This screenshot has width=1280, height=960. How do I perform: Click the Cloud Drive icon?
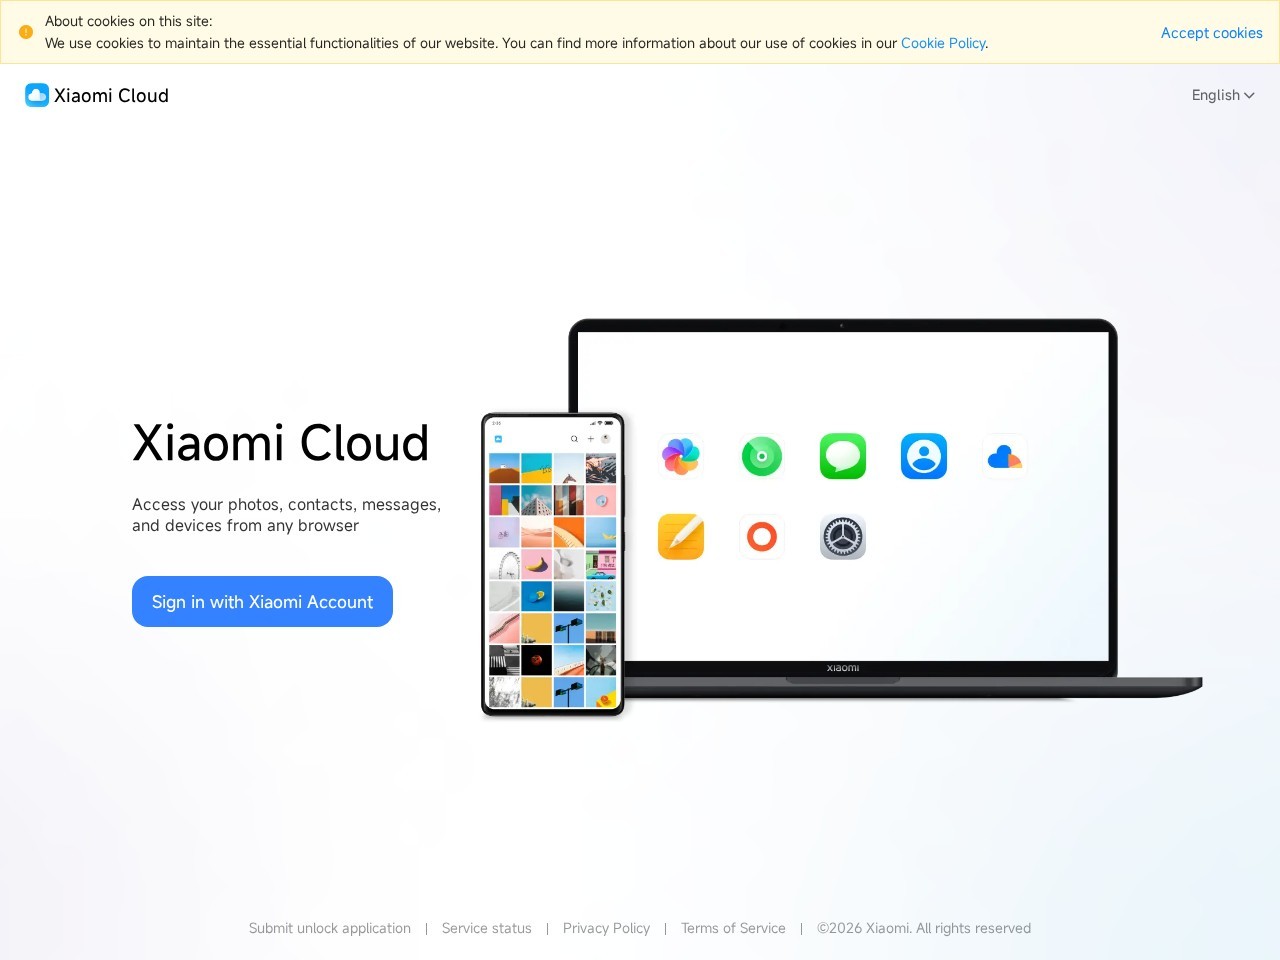[1005, 457]
